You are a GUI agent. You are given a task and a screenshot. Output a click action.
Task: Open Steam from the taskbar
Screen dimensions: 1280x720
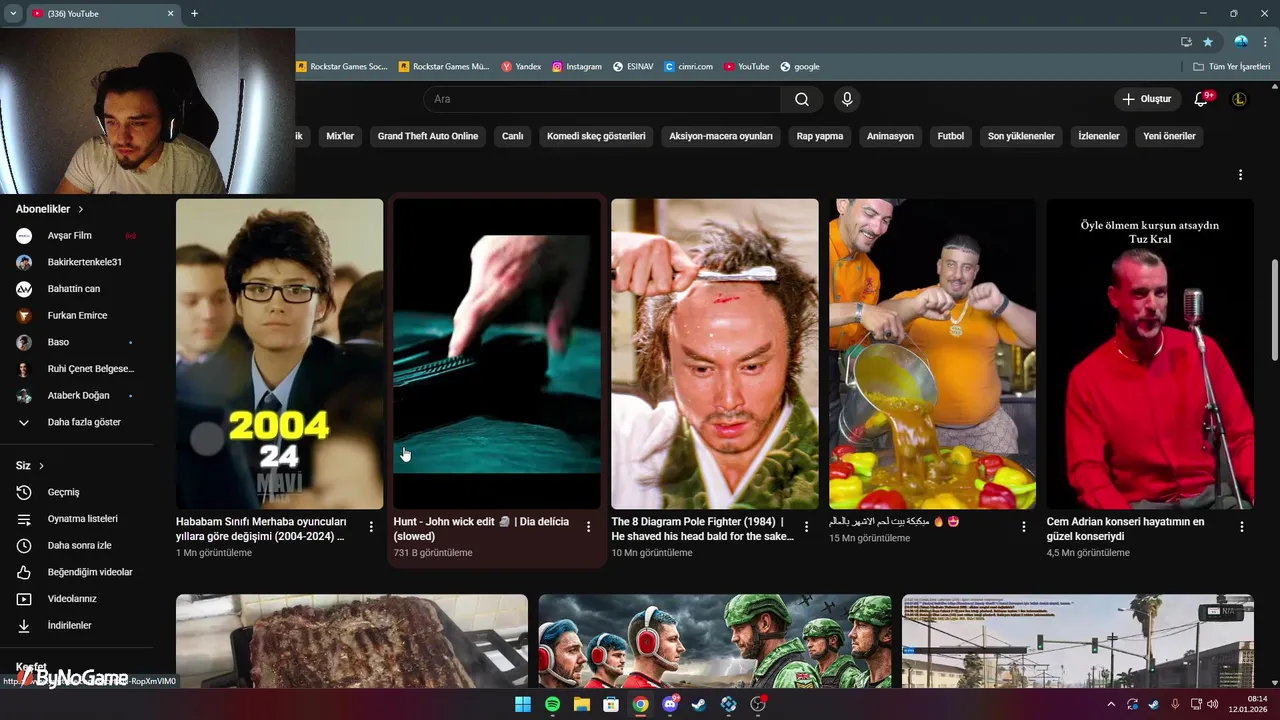point(699,704)
